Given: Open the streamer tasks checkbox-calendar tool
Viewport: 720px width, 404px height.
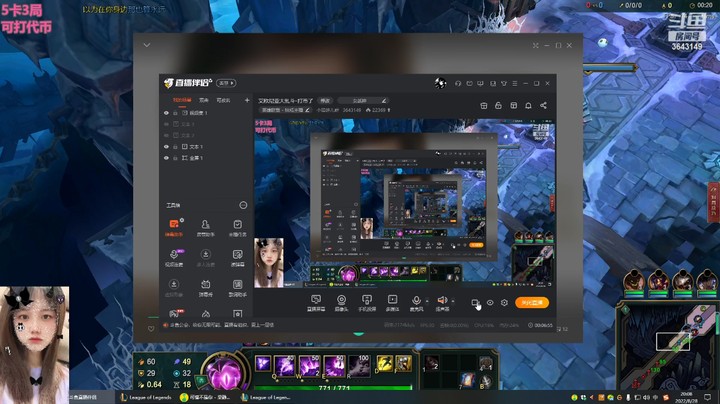Looking at the screenshot, I should [x=237, y=227].
